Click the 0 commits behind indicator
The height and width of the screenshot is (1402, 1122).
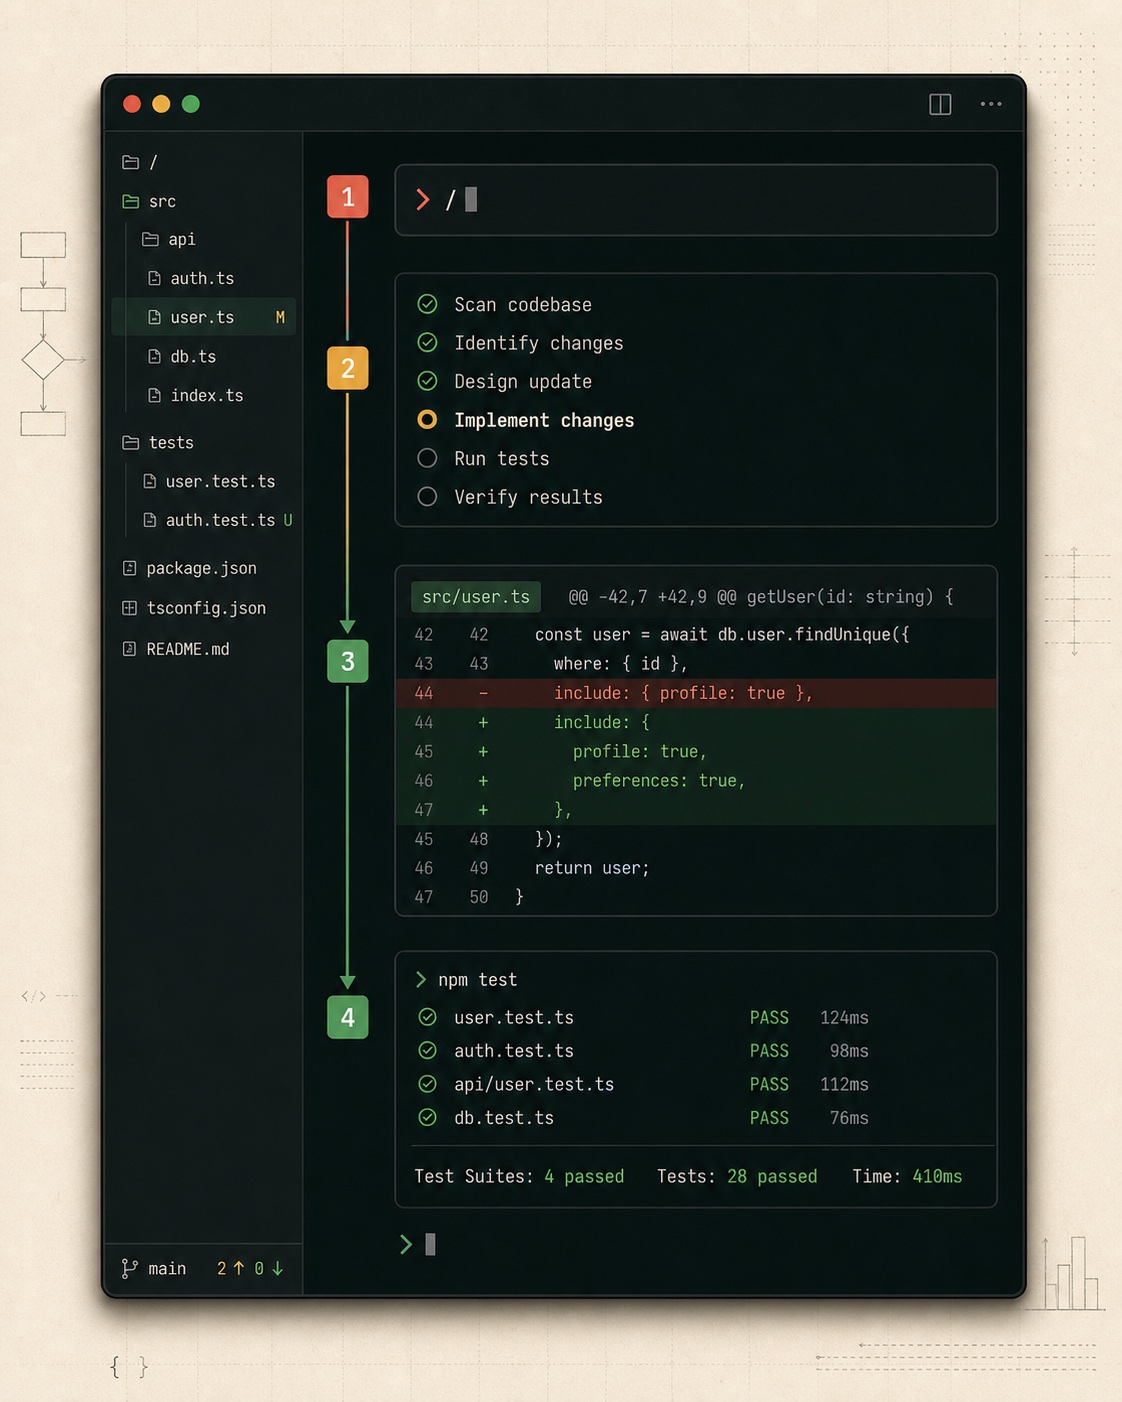(x=268, y=1268)
